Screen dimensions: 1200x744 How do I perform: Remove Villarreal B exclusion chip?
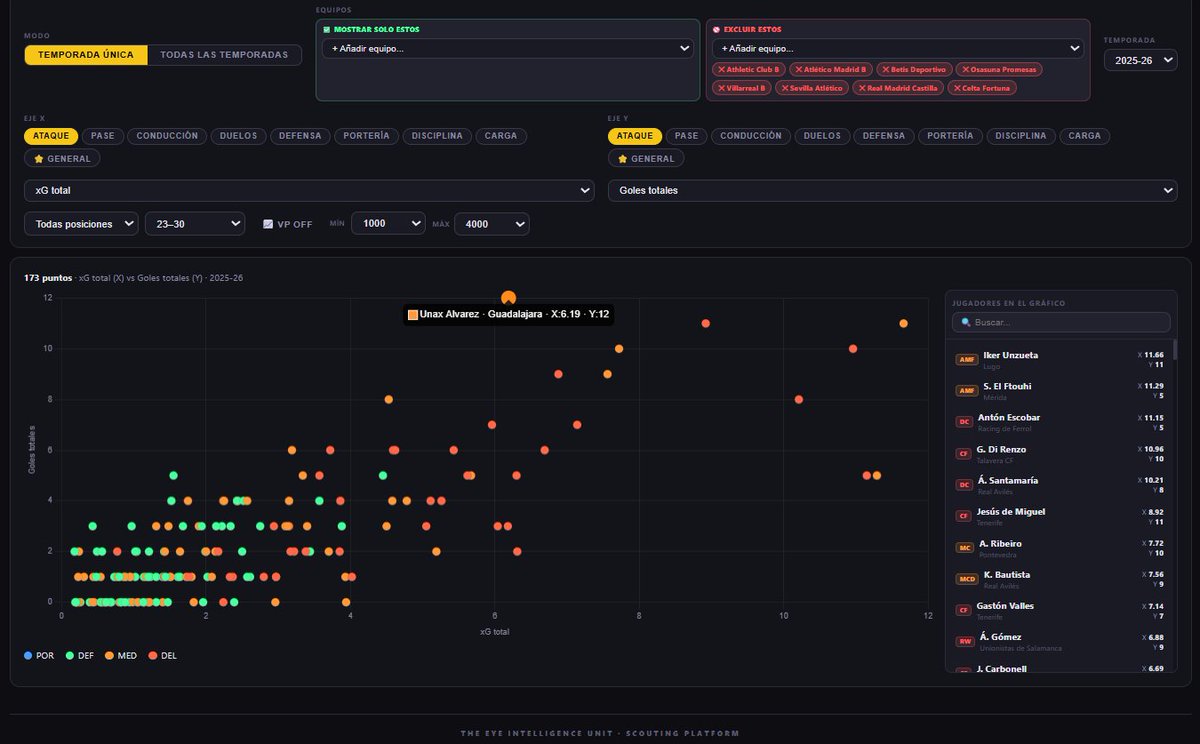point(741,88)
